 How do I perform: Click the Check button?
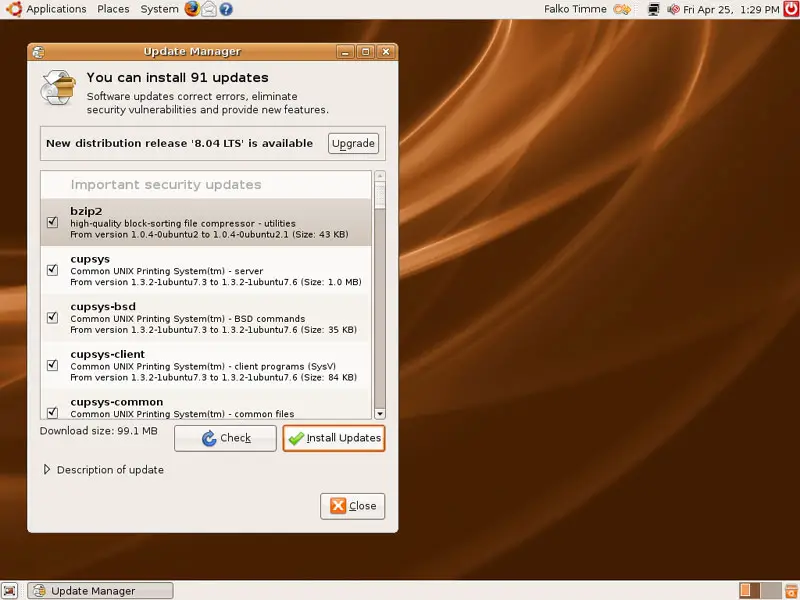pos(225,438)
